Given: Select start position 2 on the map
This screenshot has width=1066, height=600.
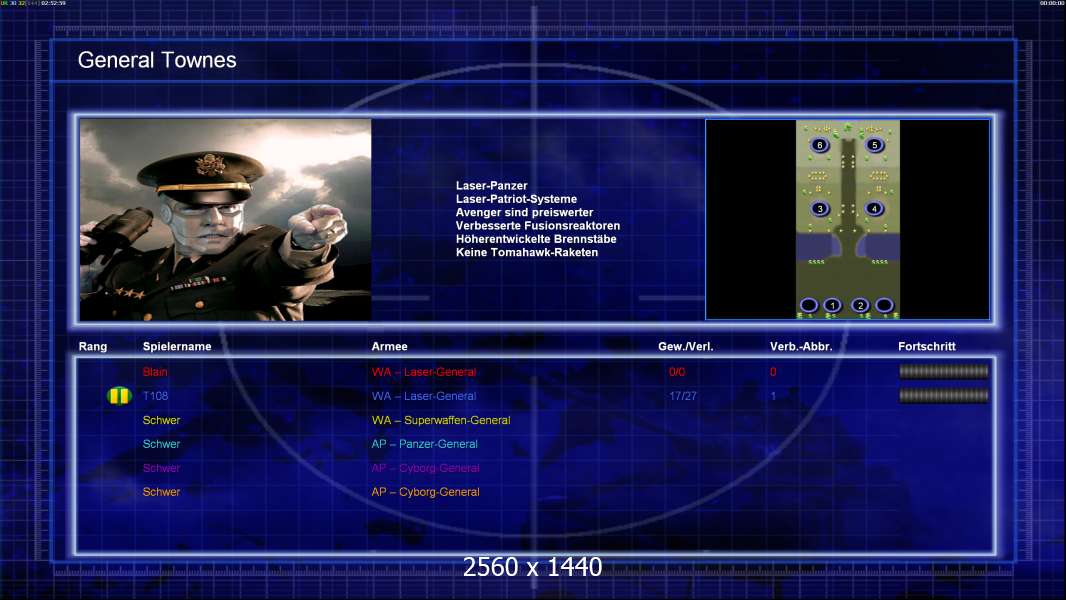Looking at the screenshot, I should [860, 305].
